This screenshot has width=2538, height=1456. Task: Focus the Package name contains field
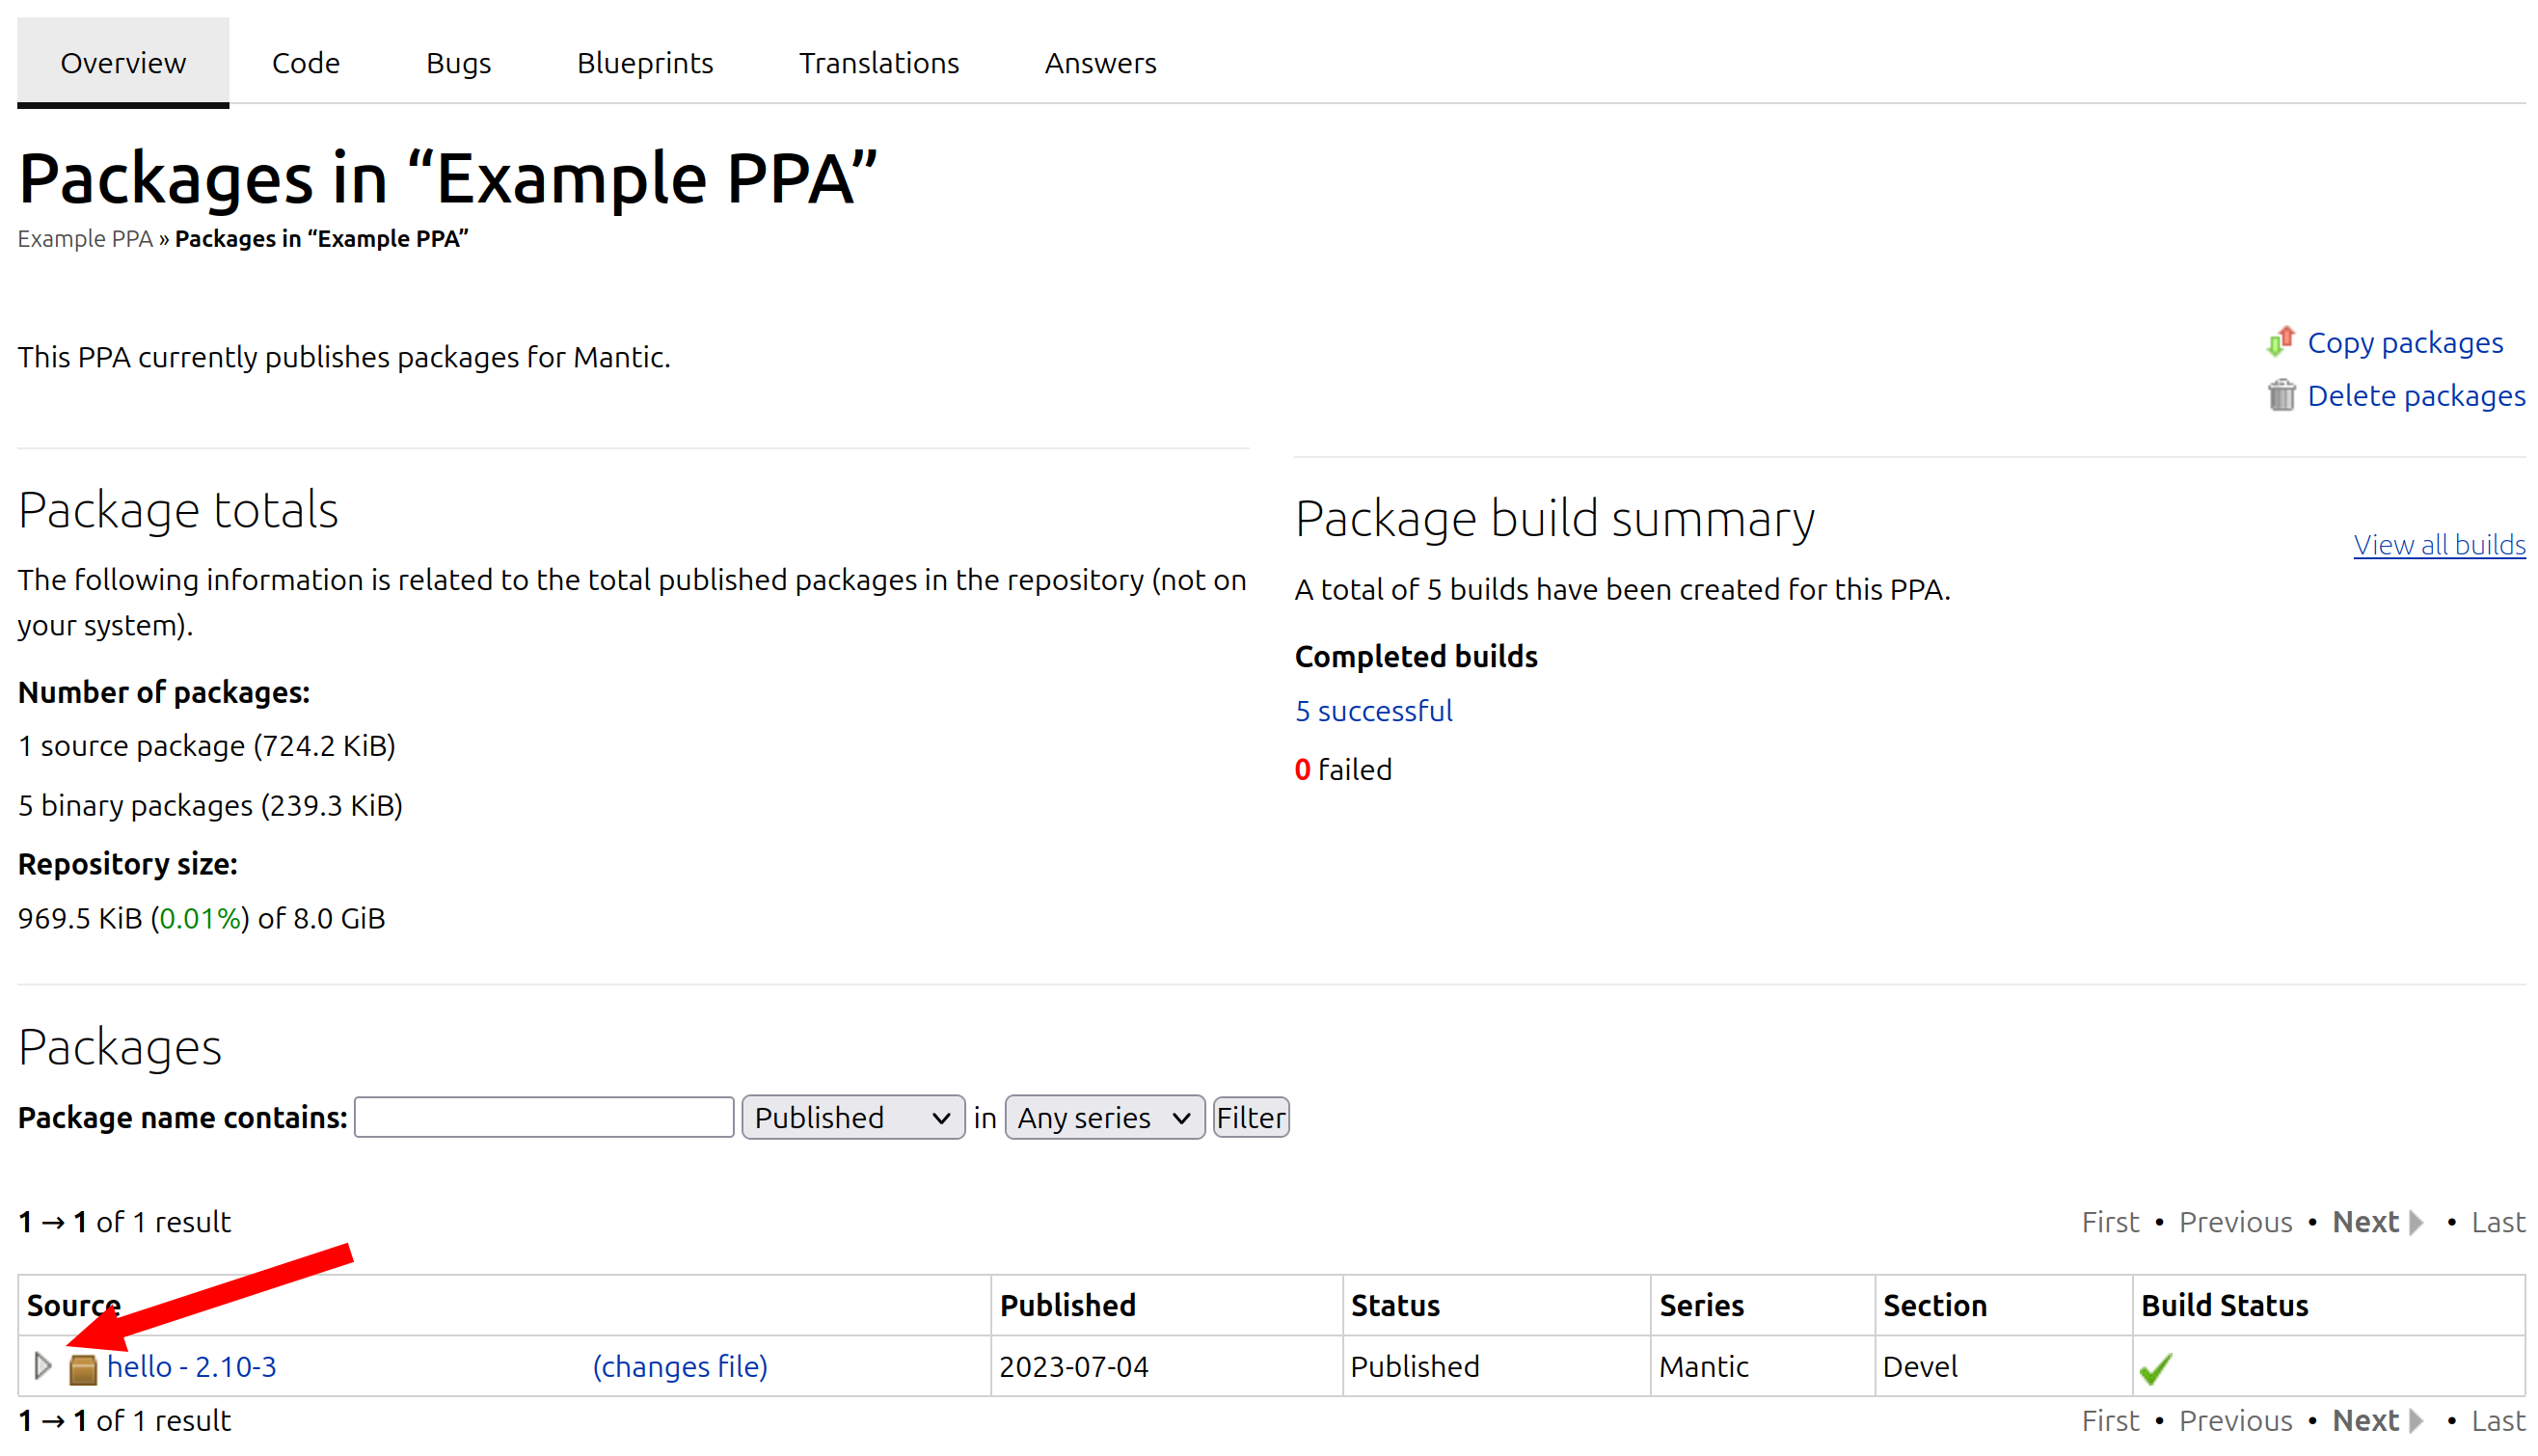coord(544,1117)
